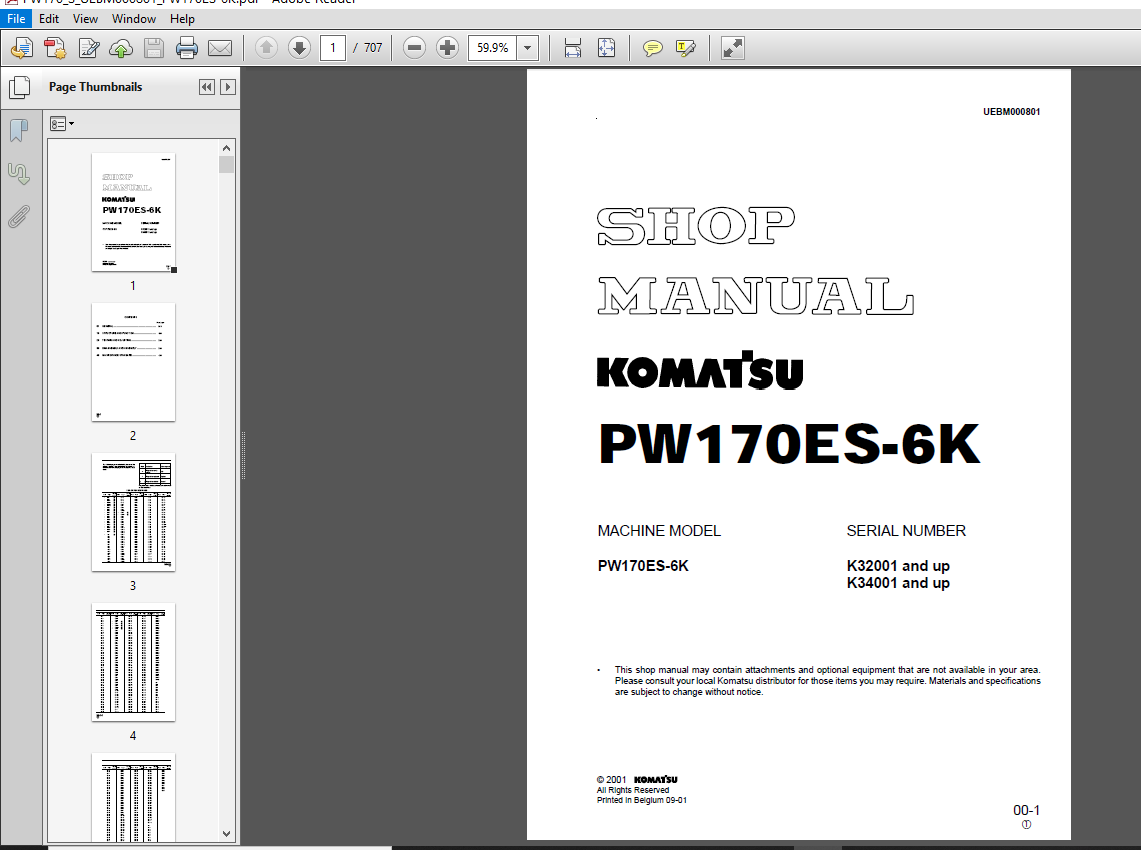Image resolution: width=1141 pixels, height=850 pixels.
Task: Click the page number input field
Action: (x=333, y=48)
